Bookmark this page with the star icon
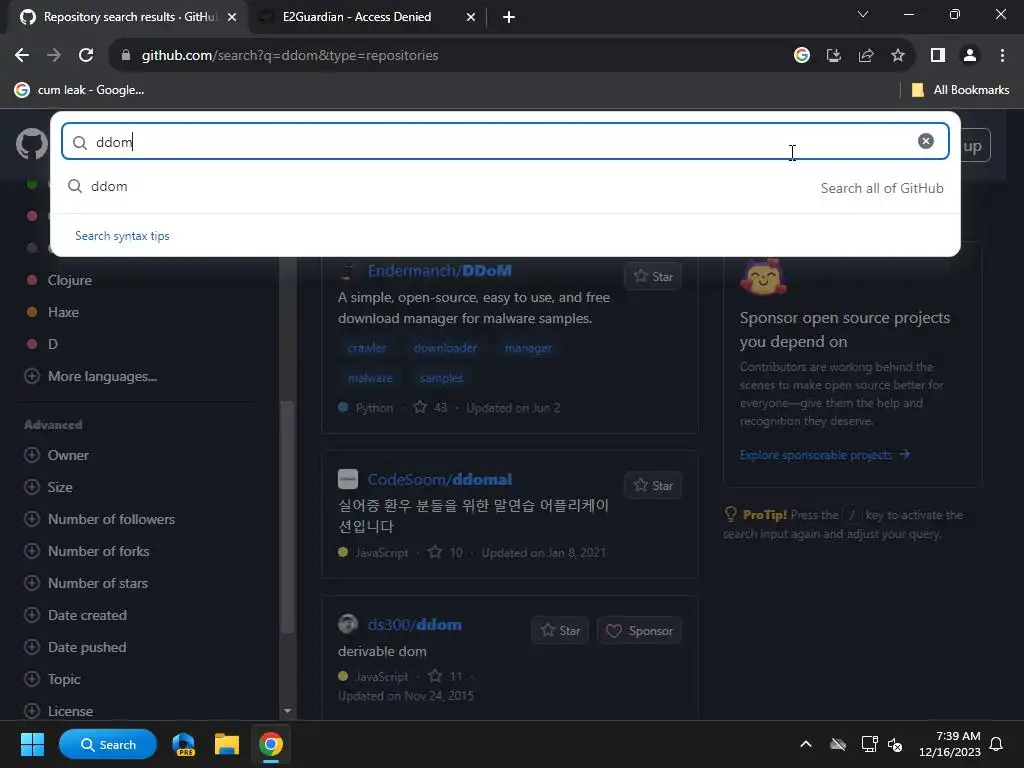The width and height of the screenshot is (1024, 768). tap(898, 56)
